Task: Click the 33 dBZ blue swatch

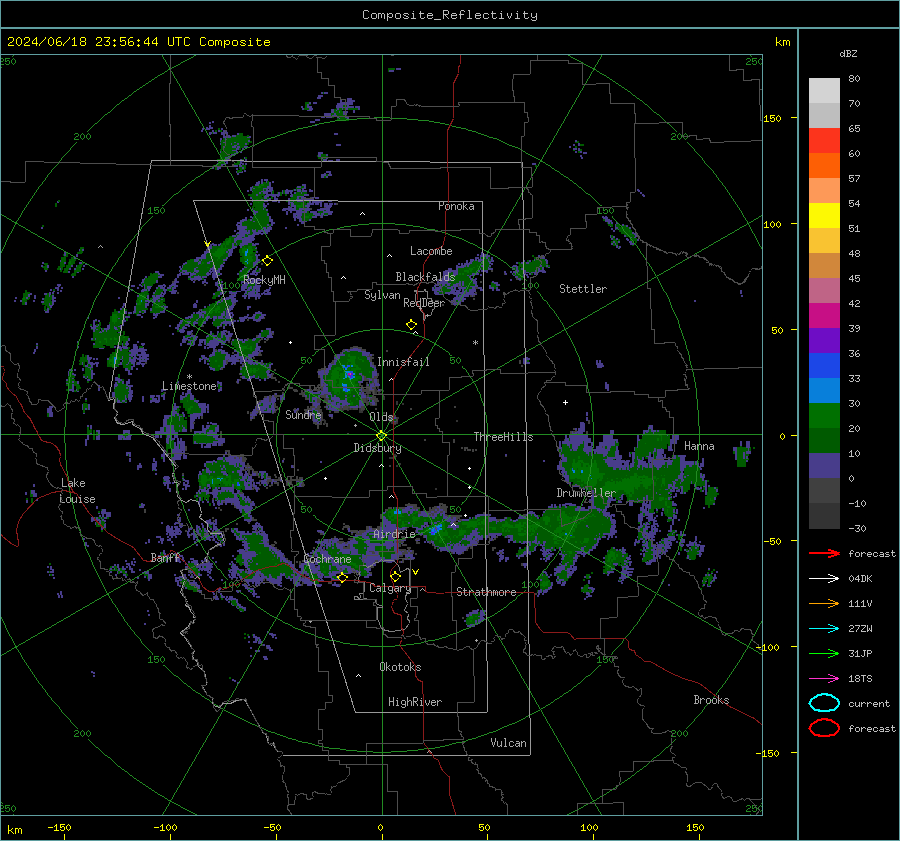Action: click(x=824, y=390)
